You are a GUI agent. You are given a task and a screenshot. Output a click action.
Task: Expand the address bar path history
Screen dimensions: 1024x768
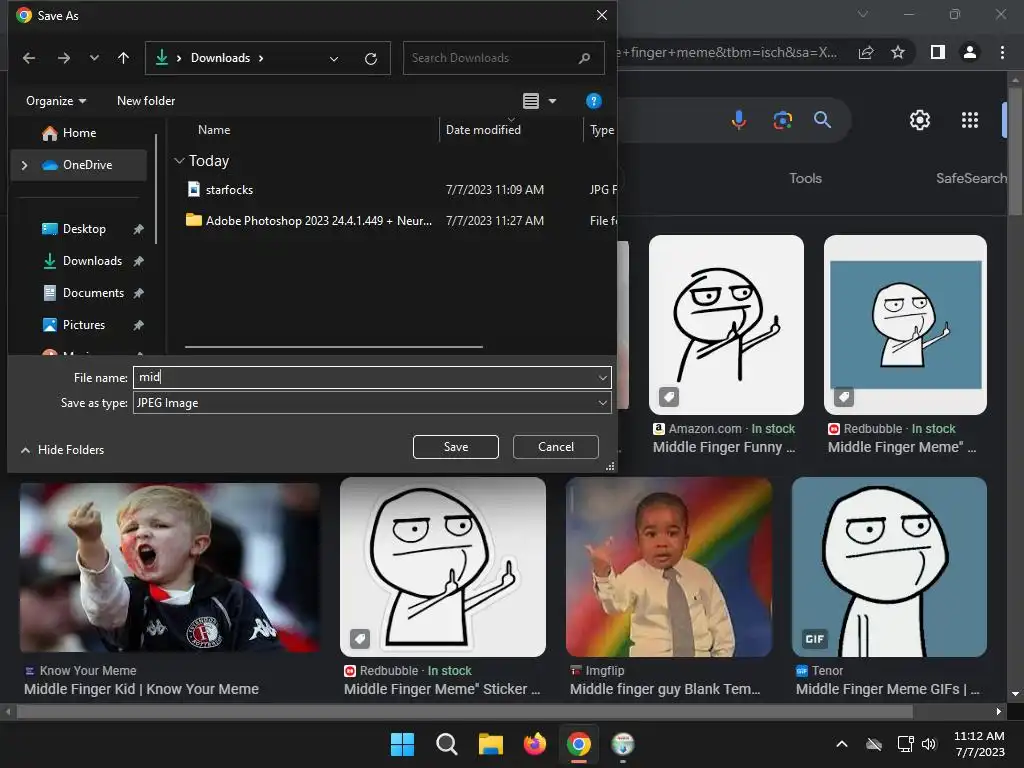point(334,59)
